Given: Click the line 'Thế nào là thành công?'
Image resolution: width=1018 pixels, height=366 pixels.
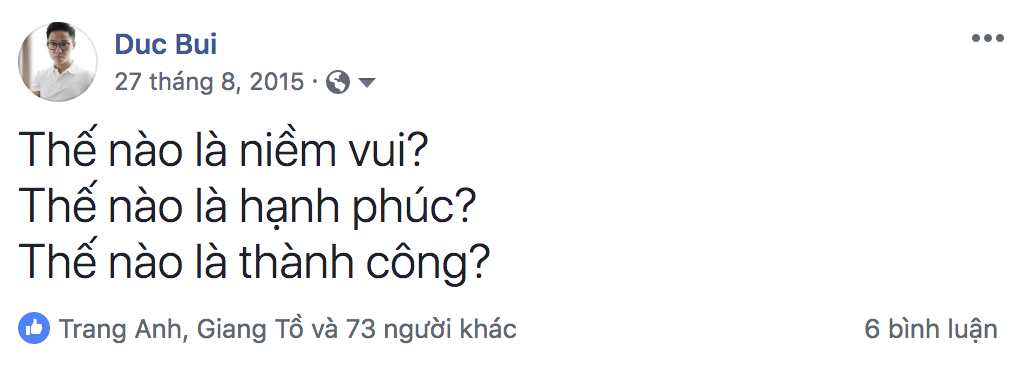Looking at the screenshot, I should (254, 262).
